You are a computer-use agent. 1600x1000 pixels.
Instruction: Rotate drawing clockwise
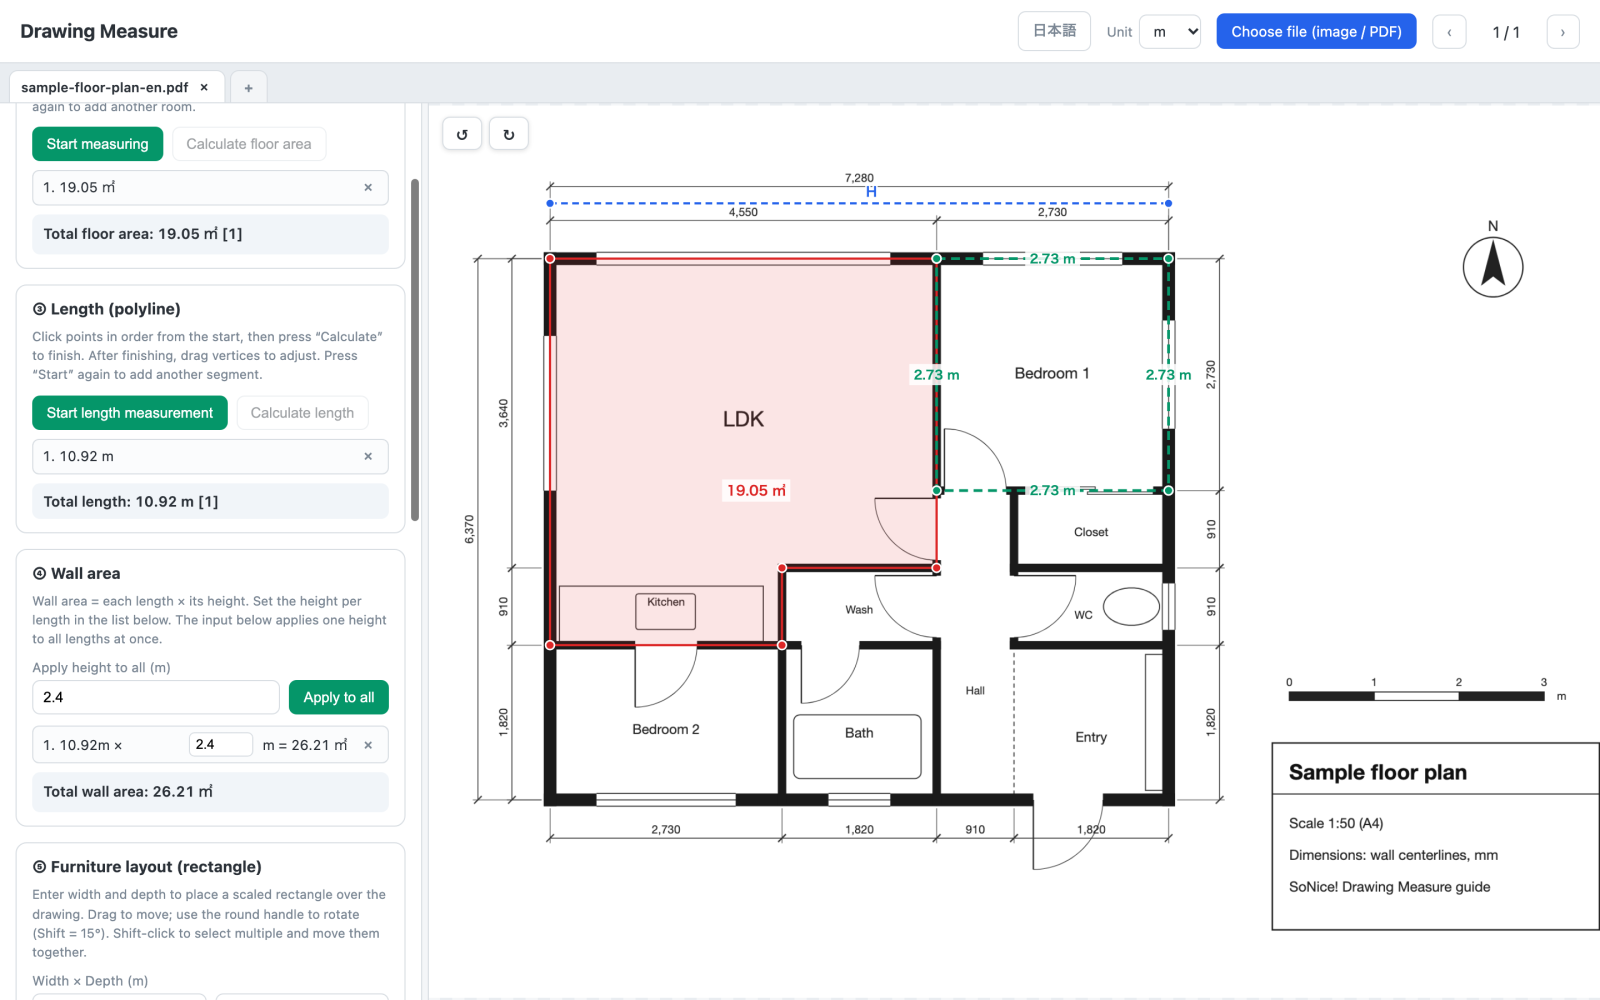tap(509, 134)
